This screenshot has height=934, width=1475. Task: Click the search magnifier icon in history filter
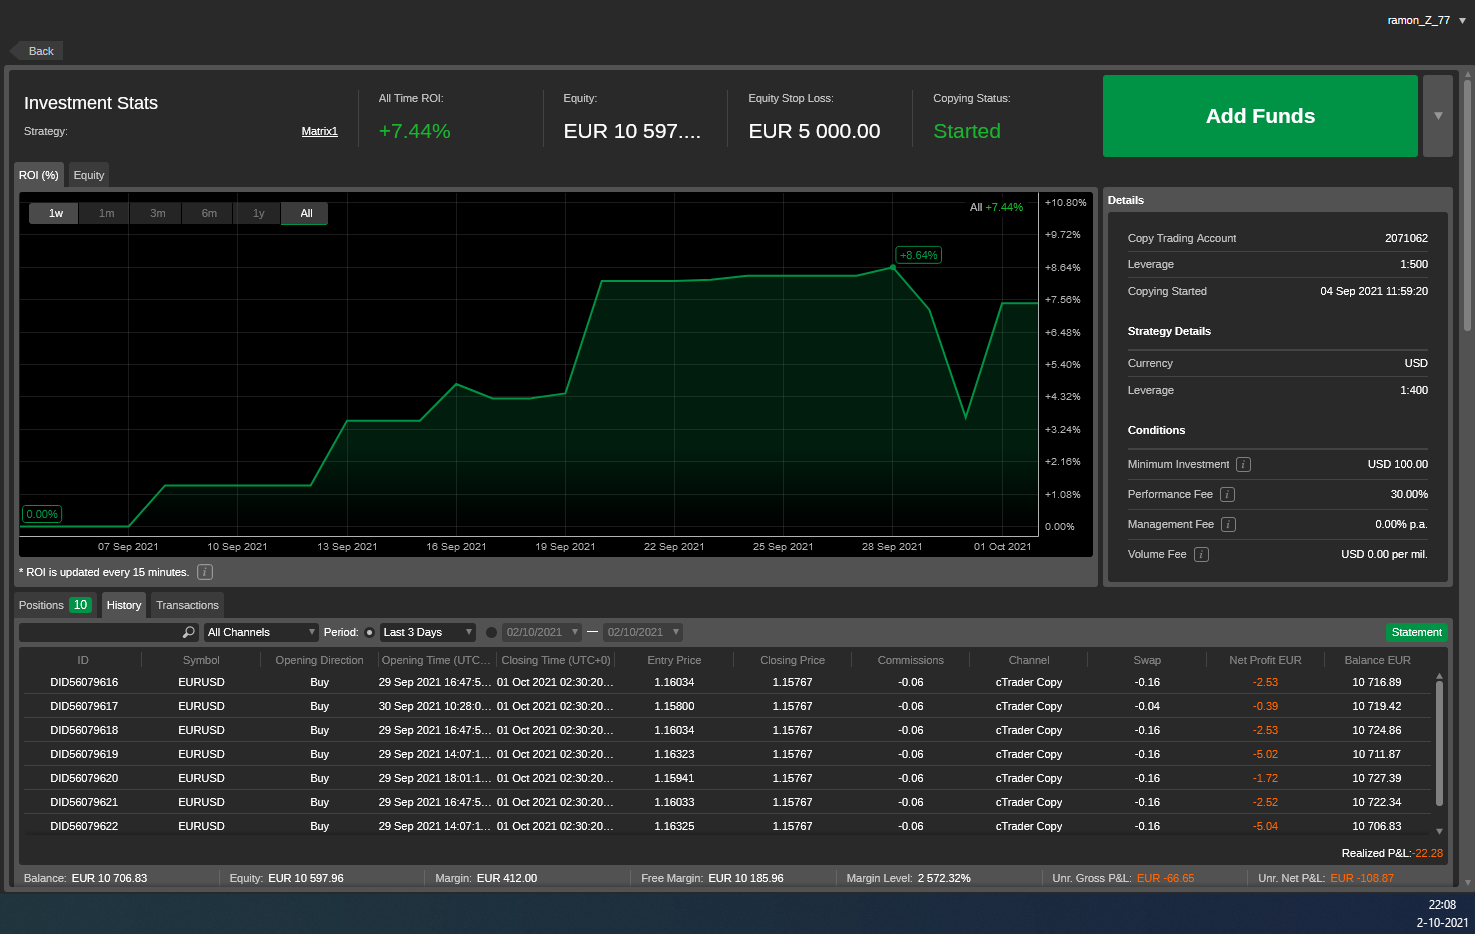click(189, 632)
